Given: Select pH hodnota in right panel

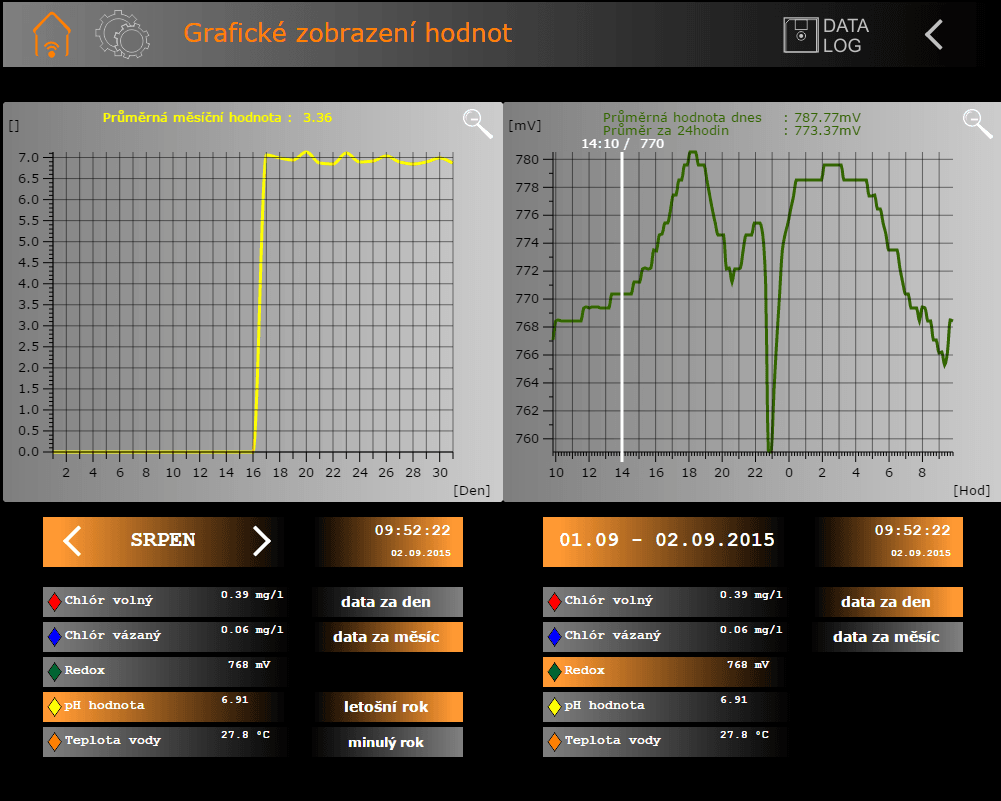Looking at the screenshot, I should pos(663,707).
